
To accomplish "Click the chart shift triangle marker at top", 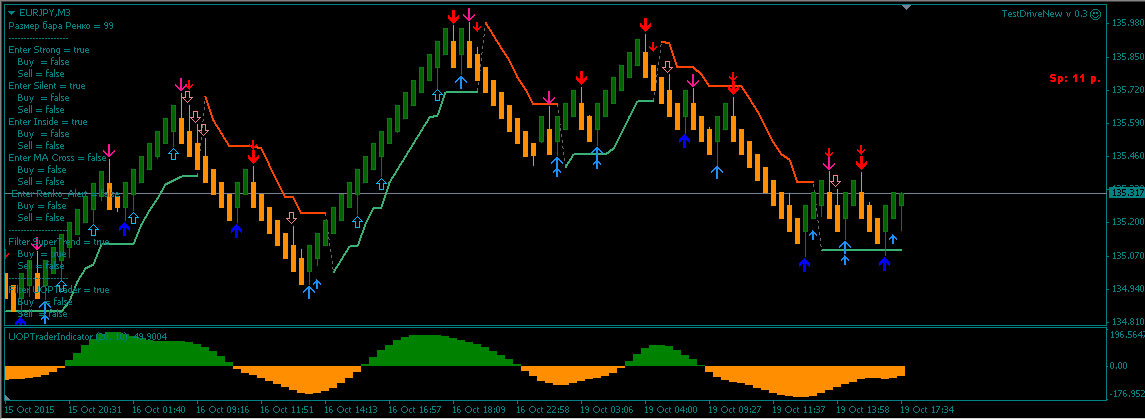I will click(907, 7).
